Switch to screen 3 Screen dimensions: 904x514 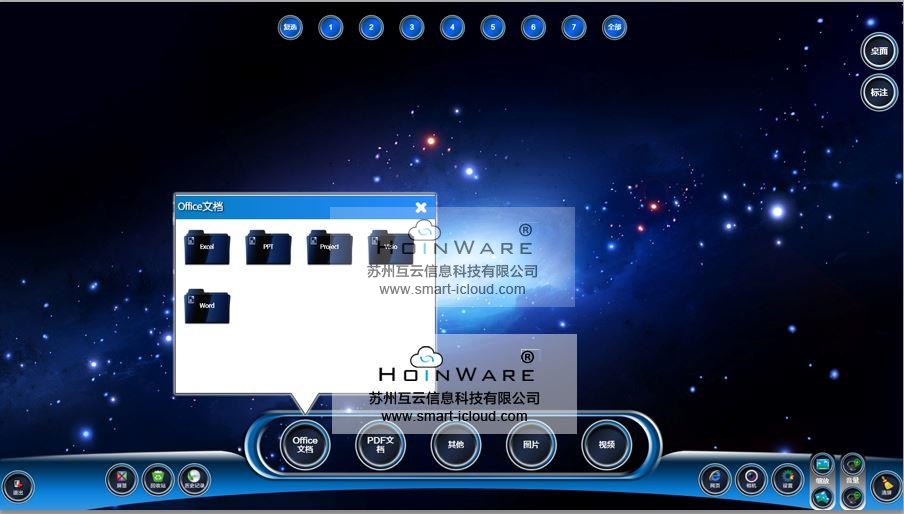(x=412, y=27)
